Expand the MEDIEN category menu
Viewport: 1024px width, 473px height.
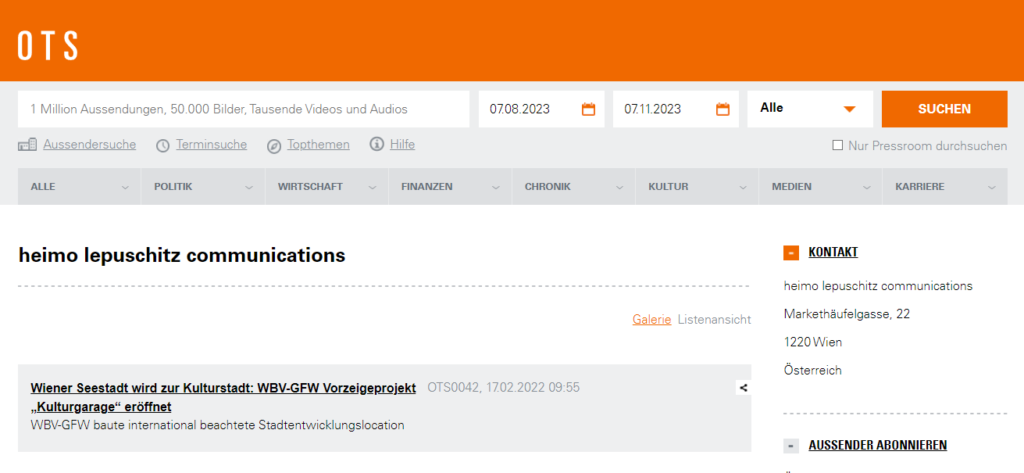820,187
